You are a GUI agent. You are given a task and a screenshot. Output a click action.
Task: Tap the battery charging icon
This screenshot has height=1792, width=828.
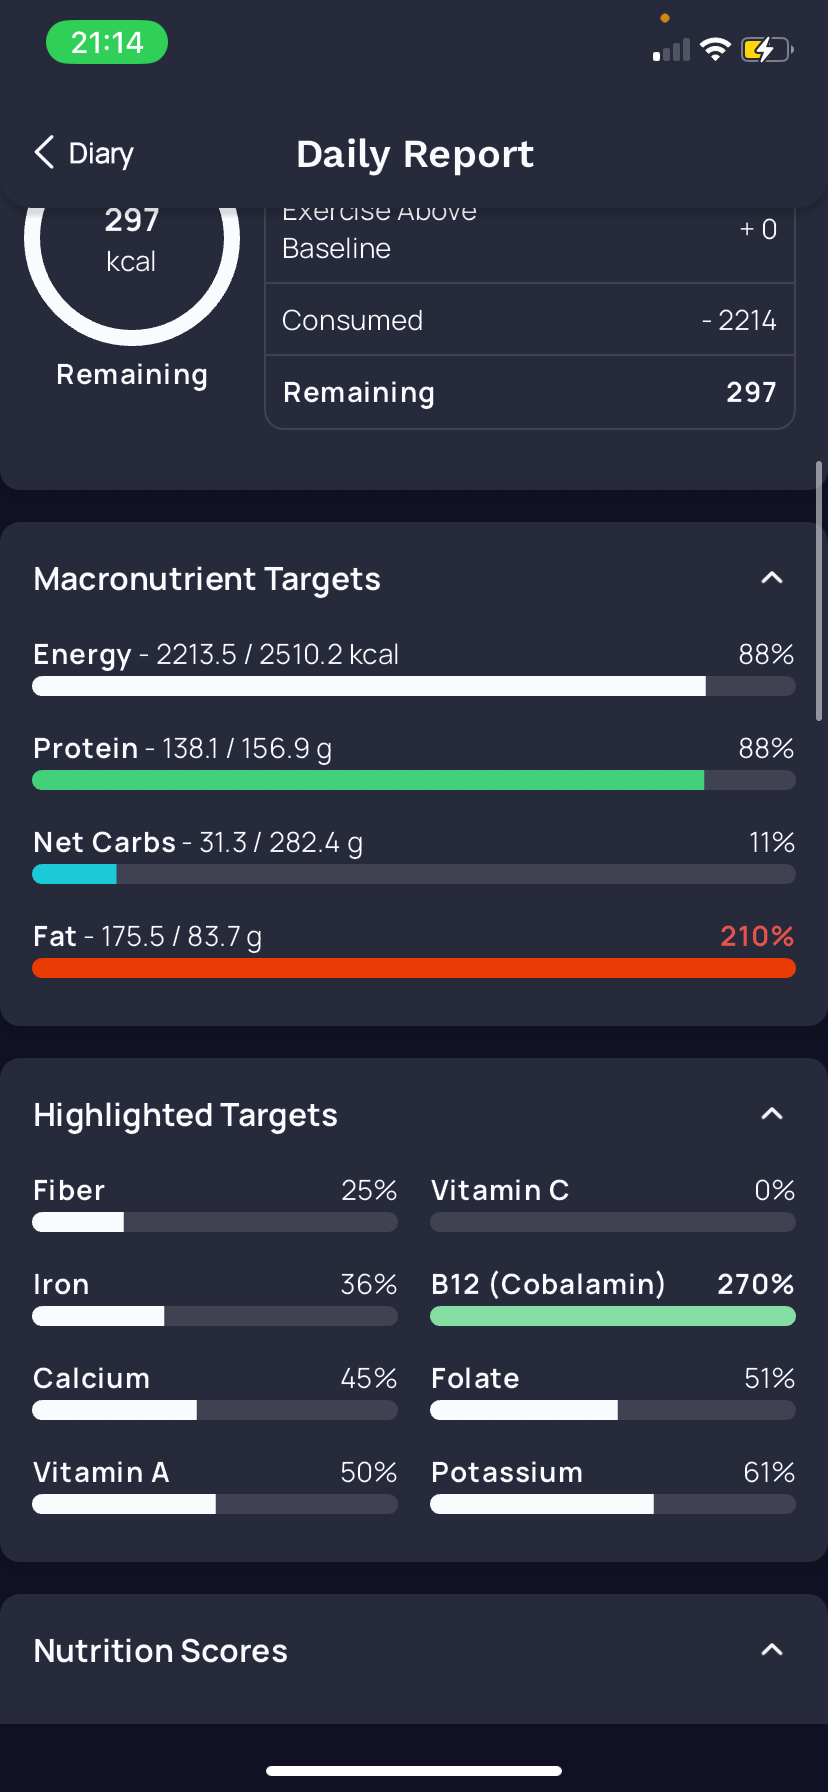click(x=767, y=49)
